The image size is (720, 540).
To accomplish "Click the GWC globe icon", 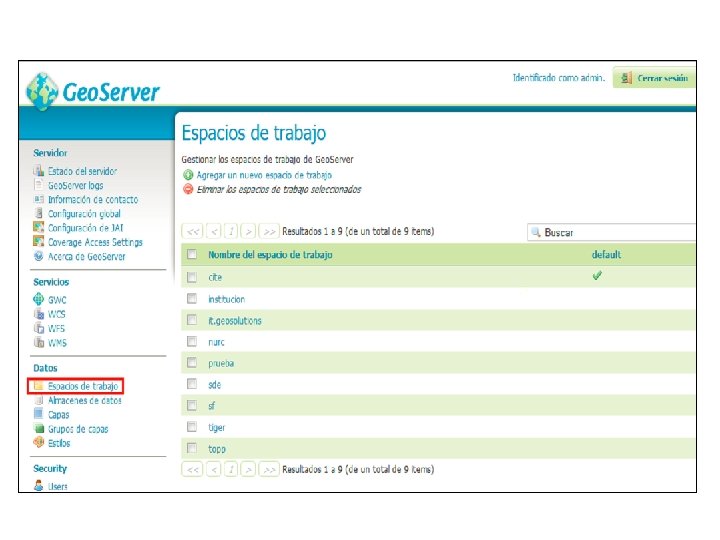I will [39, 299].
